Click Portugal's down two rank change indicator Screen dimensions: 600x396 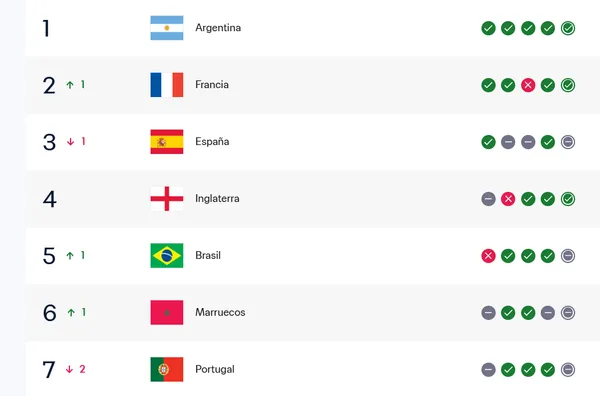coord(75,369)
